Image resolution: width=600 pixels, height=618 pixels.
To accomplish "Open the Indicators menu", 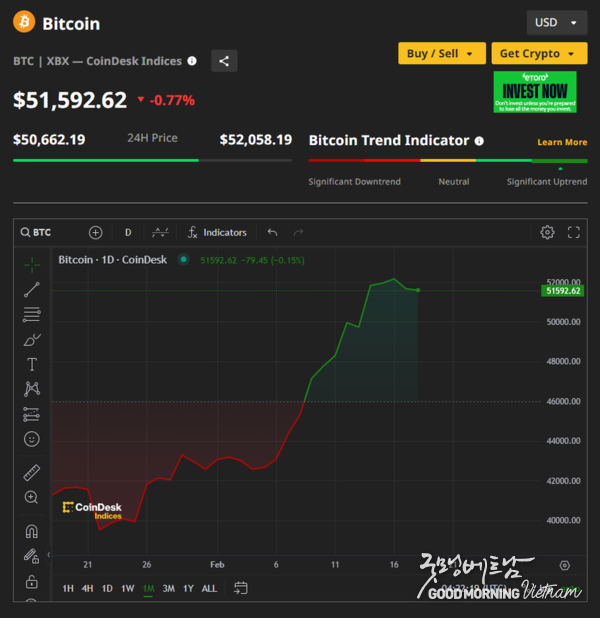I will 217,233.
